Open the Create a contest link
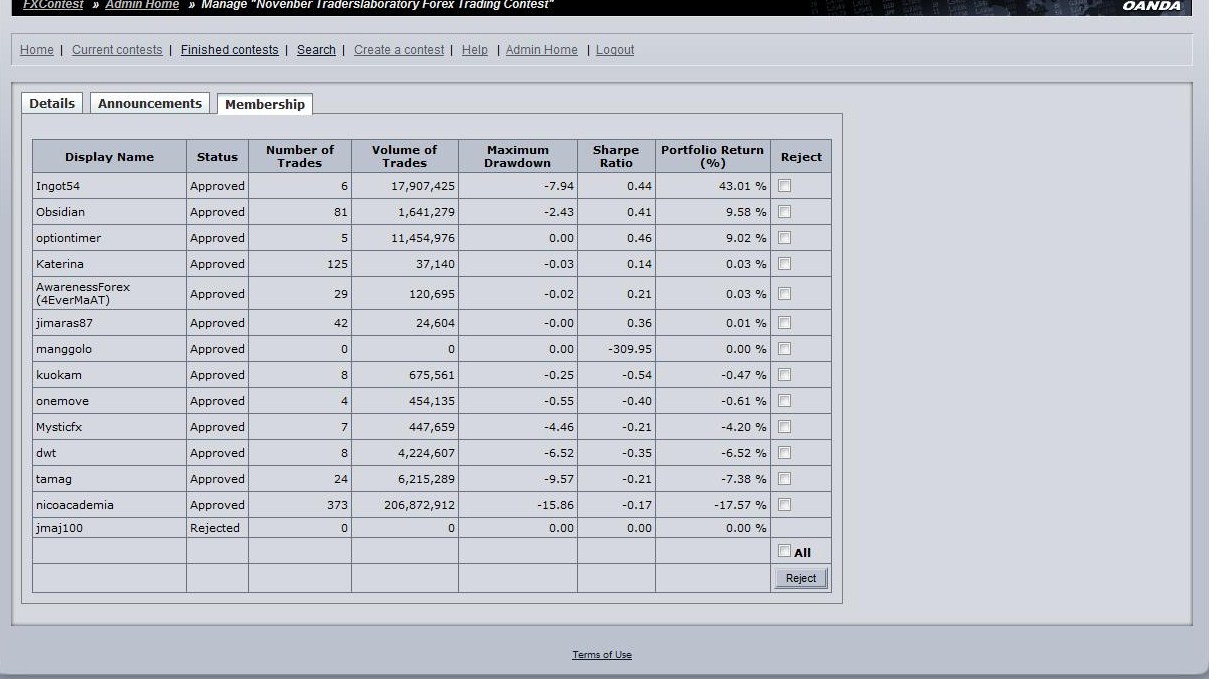Image resolution: width=1209 pixels, height=679 pixels. point(399,50)
